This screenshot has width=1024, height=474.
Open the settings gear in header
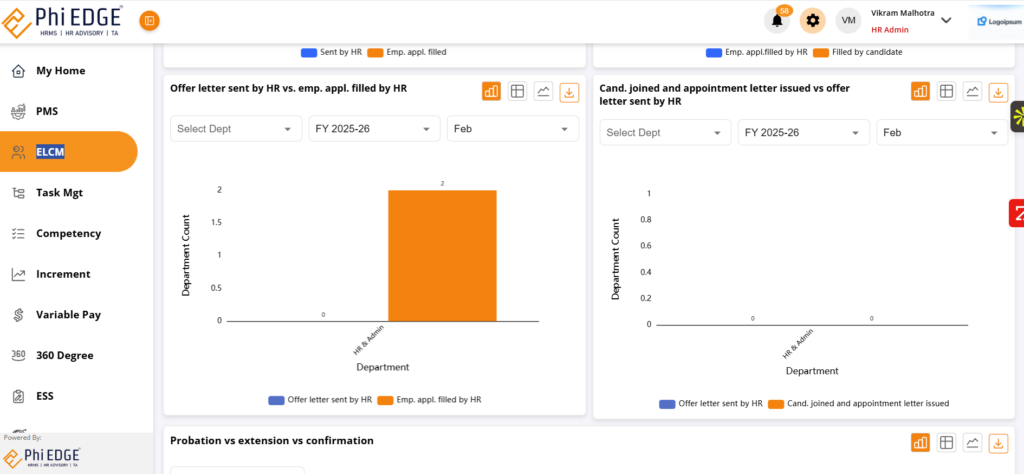[813, 21]
